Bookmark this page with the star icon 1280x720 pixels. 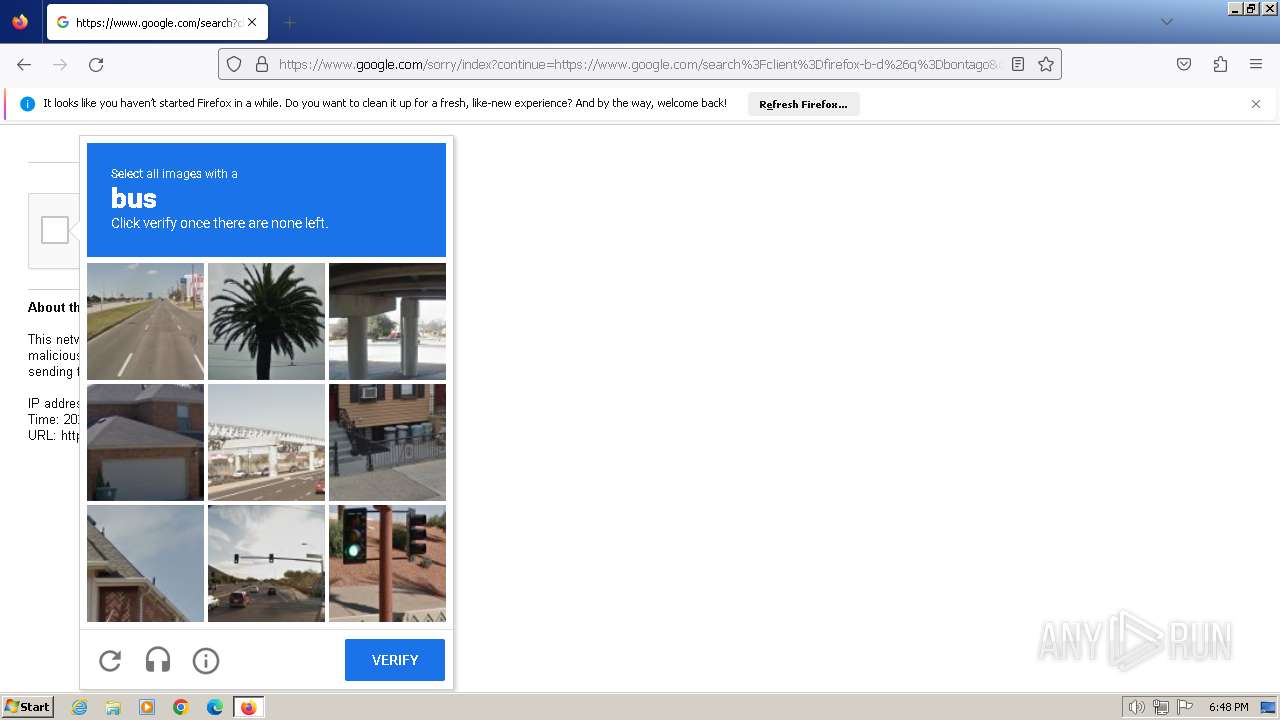1046,64
